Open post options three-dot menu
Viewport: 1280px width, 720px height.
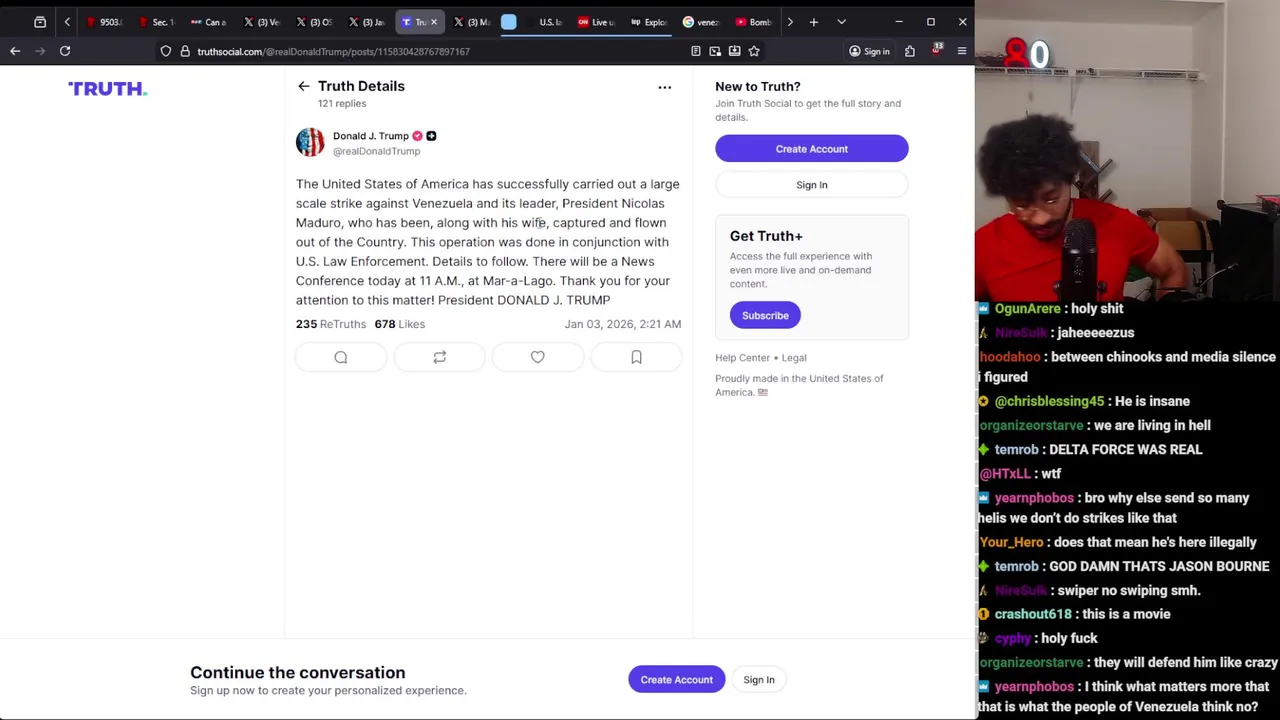click(x=665, y=87)
